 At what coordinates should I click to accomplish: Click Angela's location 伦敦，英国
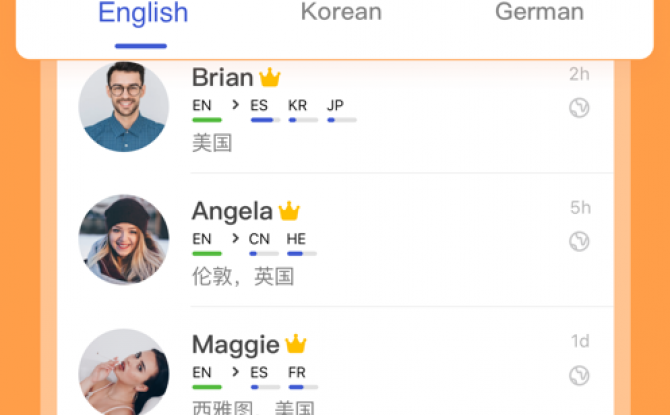[243, 277]
